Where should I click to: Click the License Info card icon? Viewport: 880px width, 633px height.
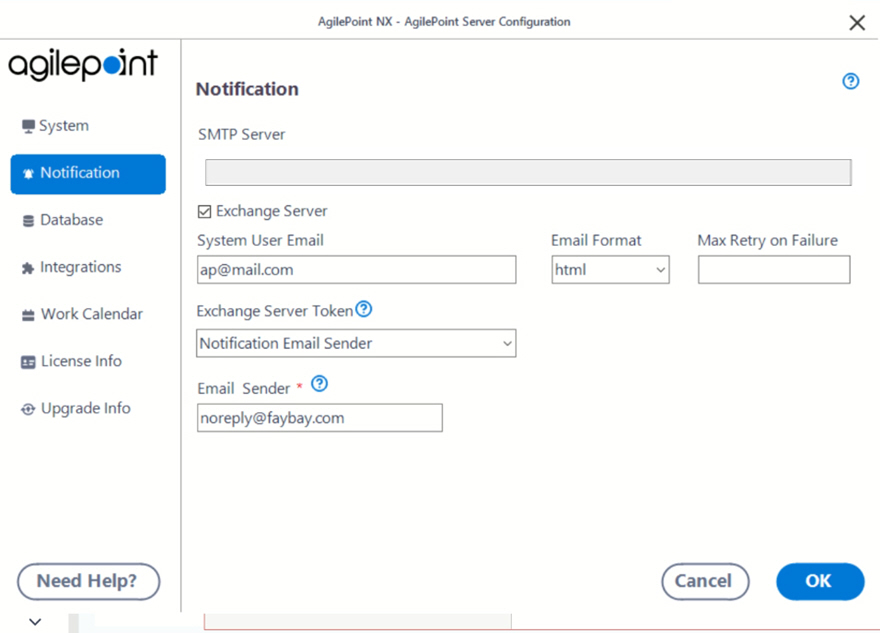pos(28,362)
